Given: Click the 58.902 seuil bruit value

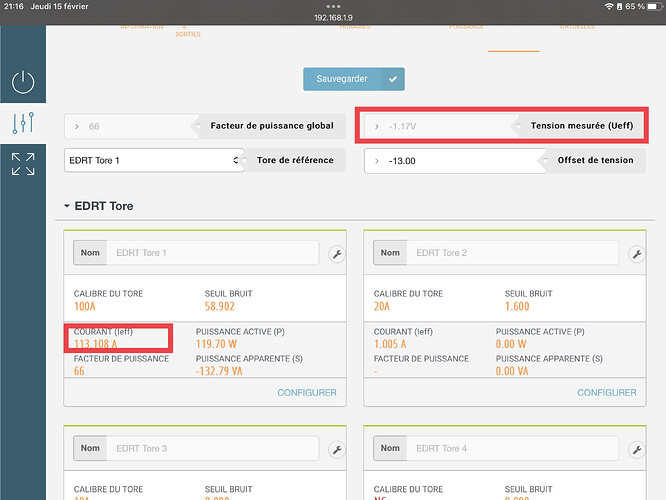Looking at the screenshot, I should coord(220,306).
